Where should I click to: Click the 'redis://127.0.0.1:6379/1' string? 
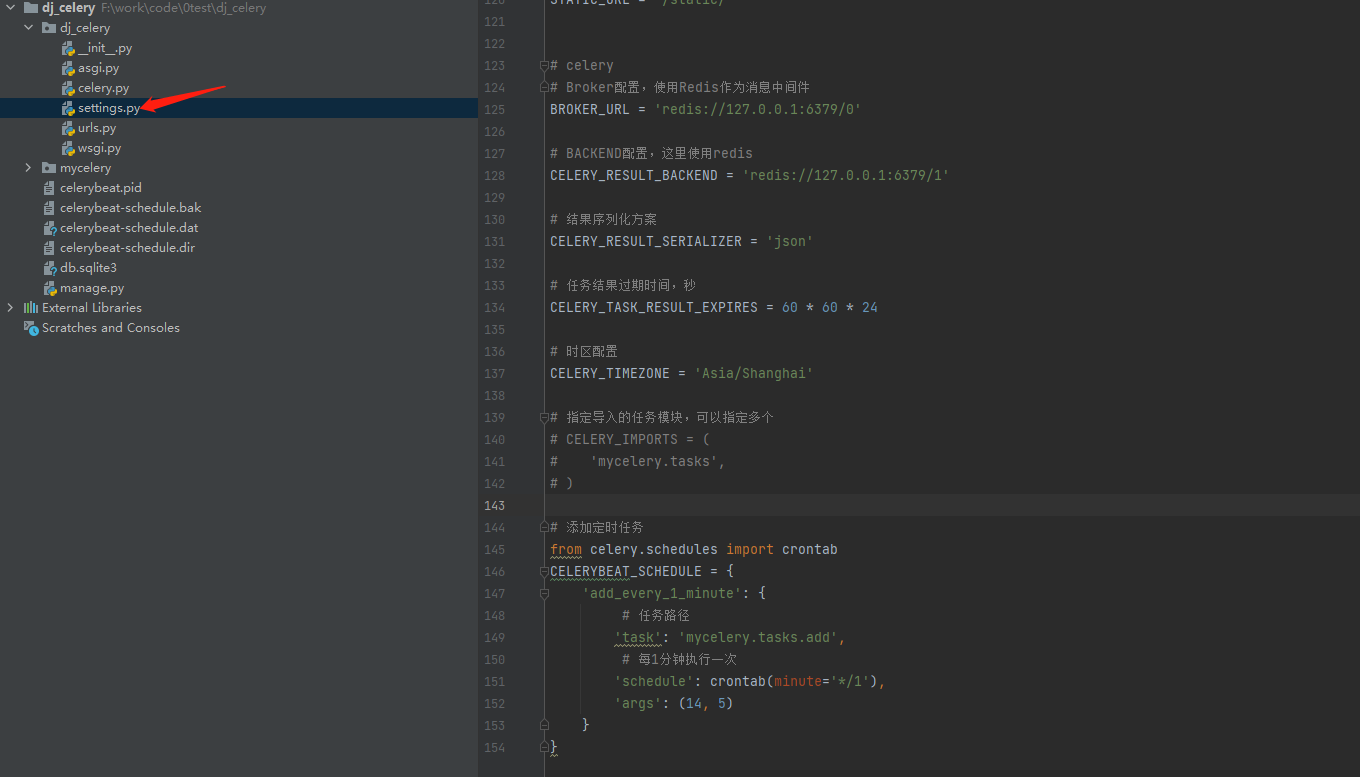(x=846, y=176)
